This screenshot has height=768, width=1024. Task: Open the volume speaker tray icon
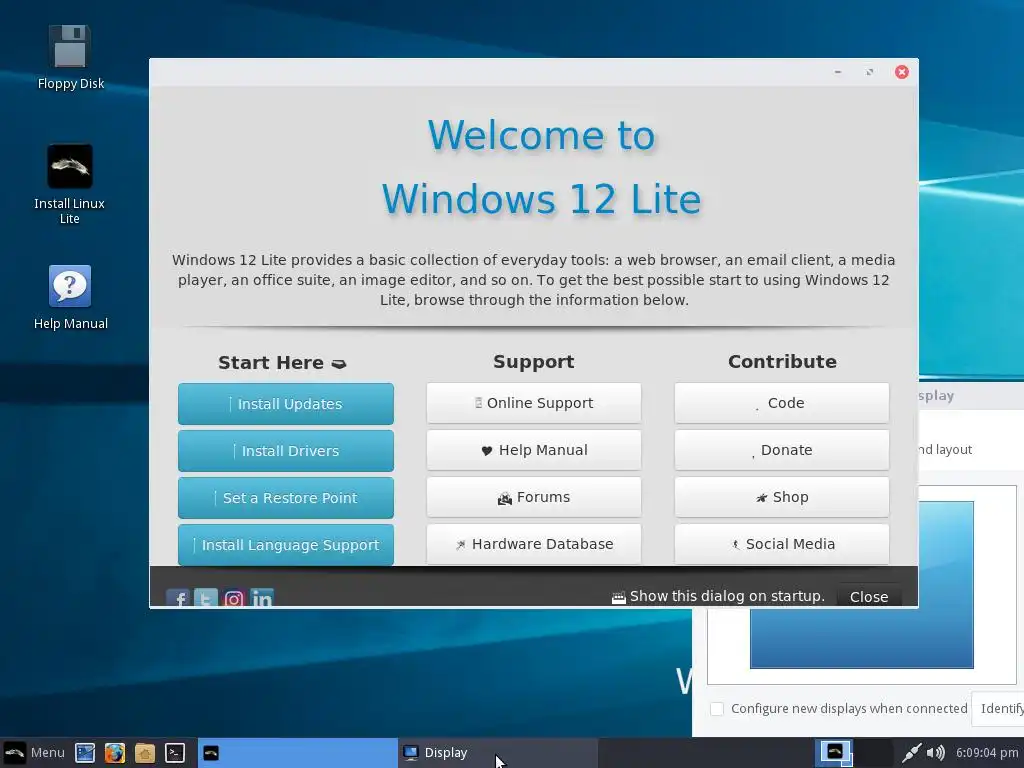935,753
